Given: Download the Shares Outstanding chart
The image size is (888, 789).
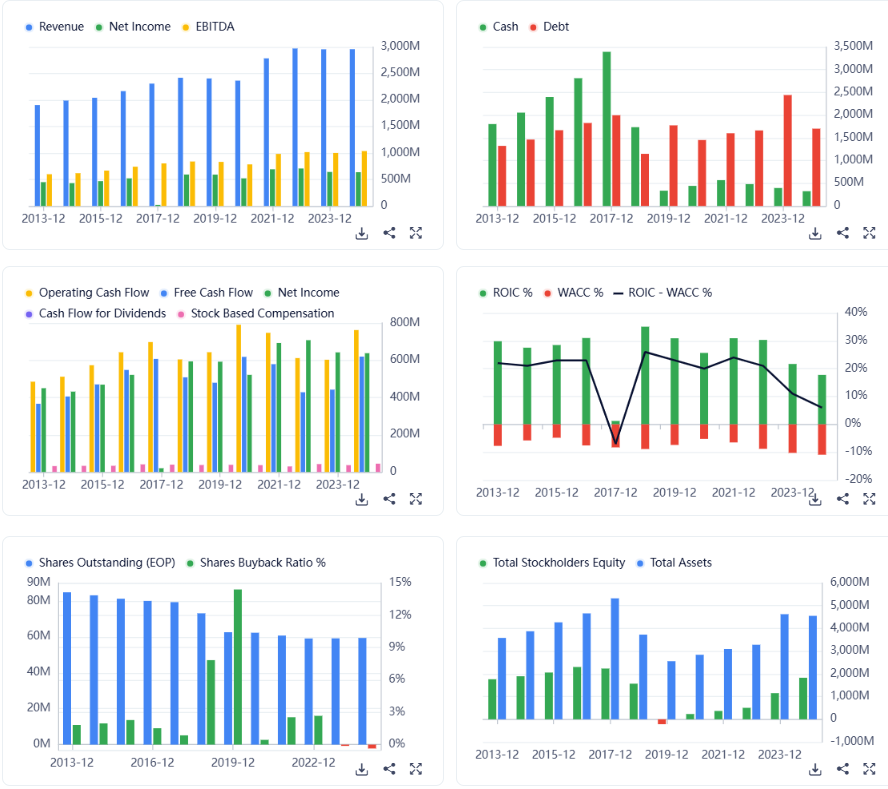Looking at the screenshot, I should [361, 770].
